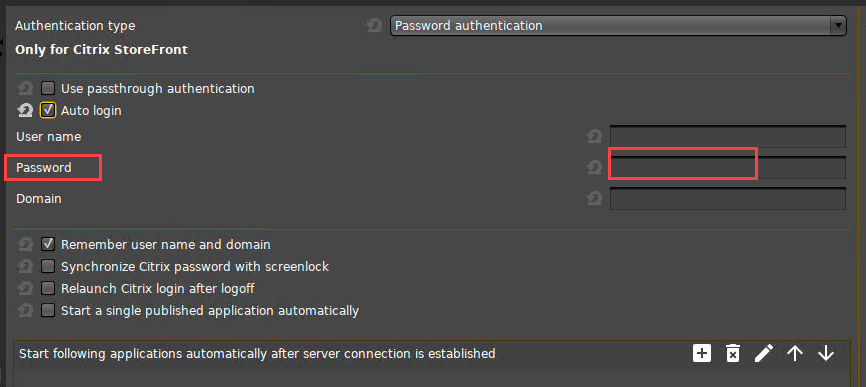Focus the Password input field

[x=727, y=167]
